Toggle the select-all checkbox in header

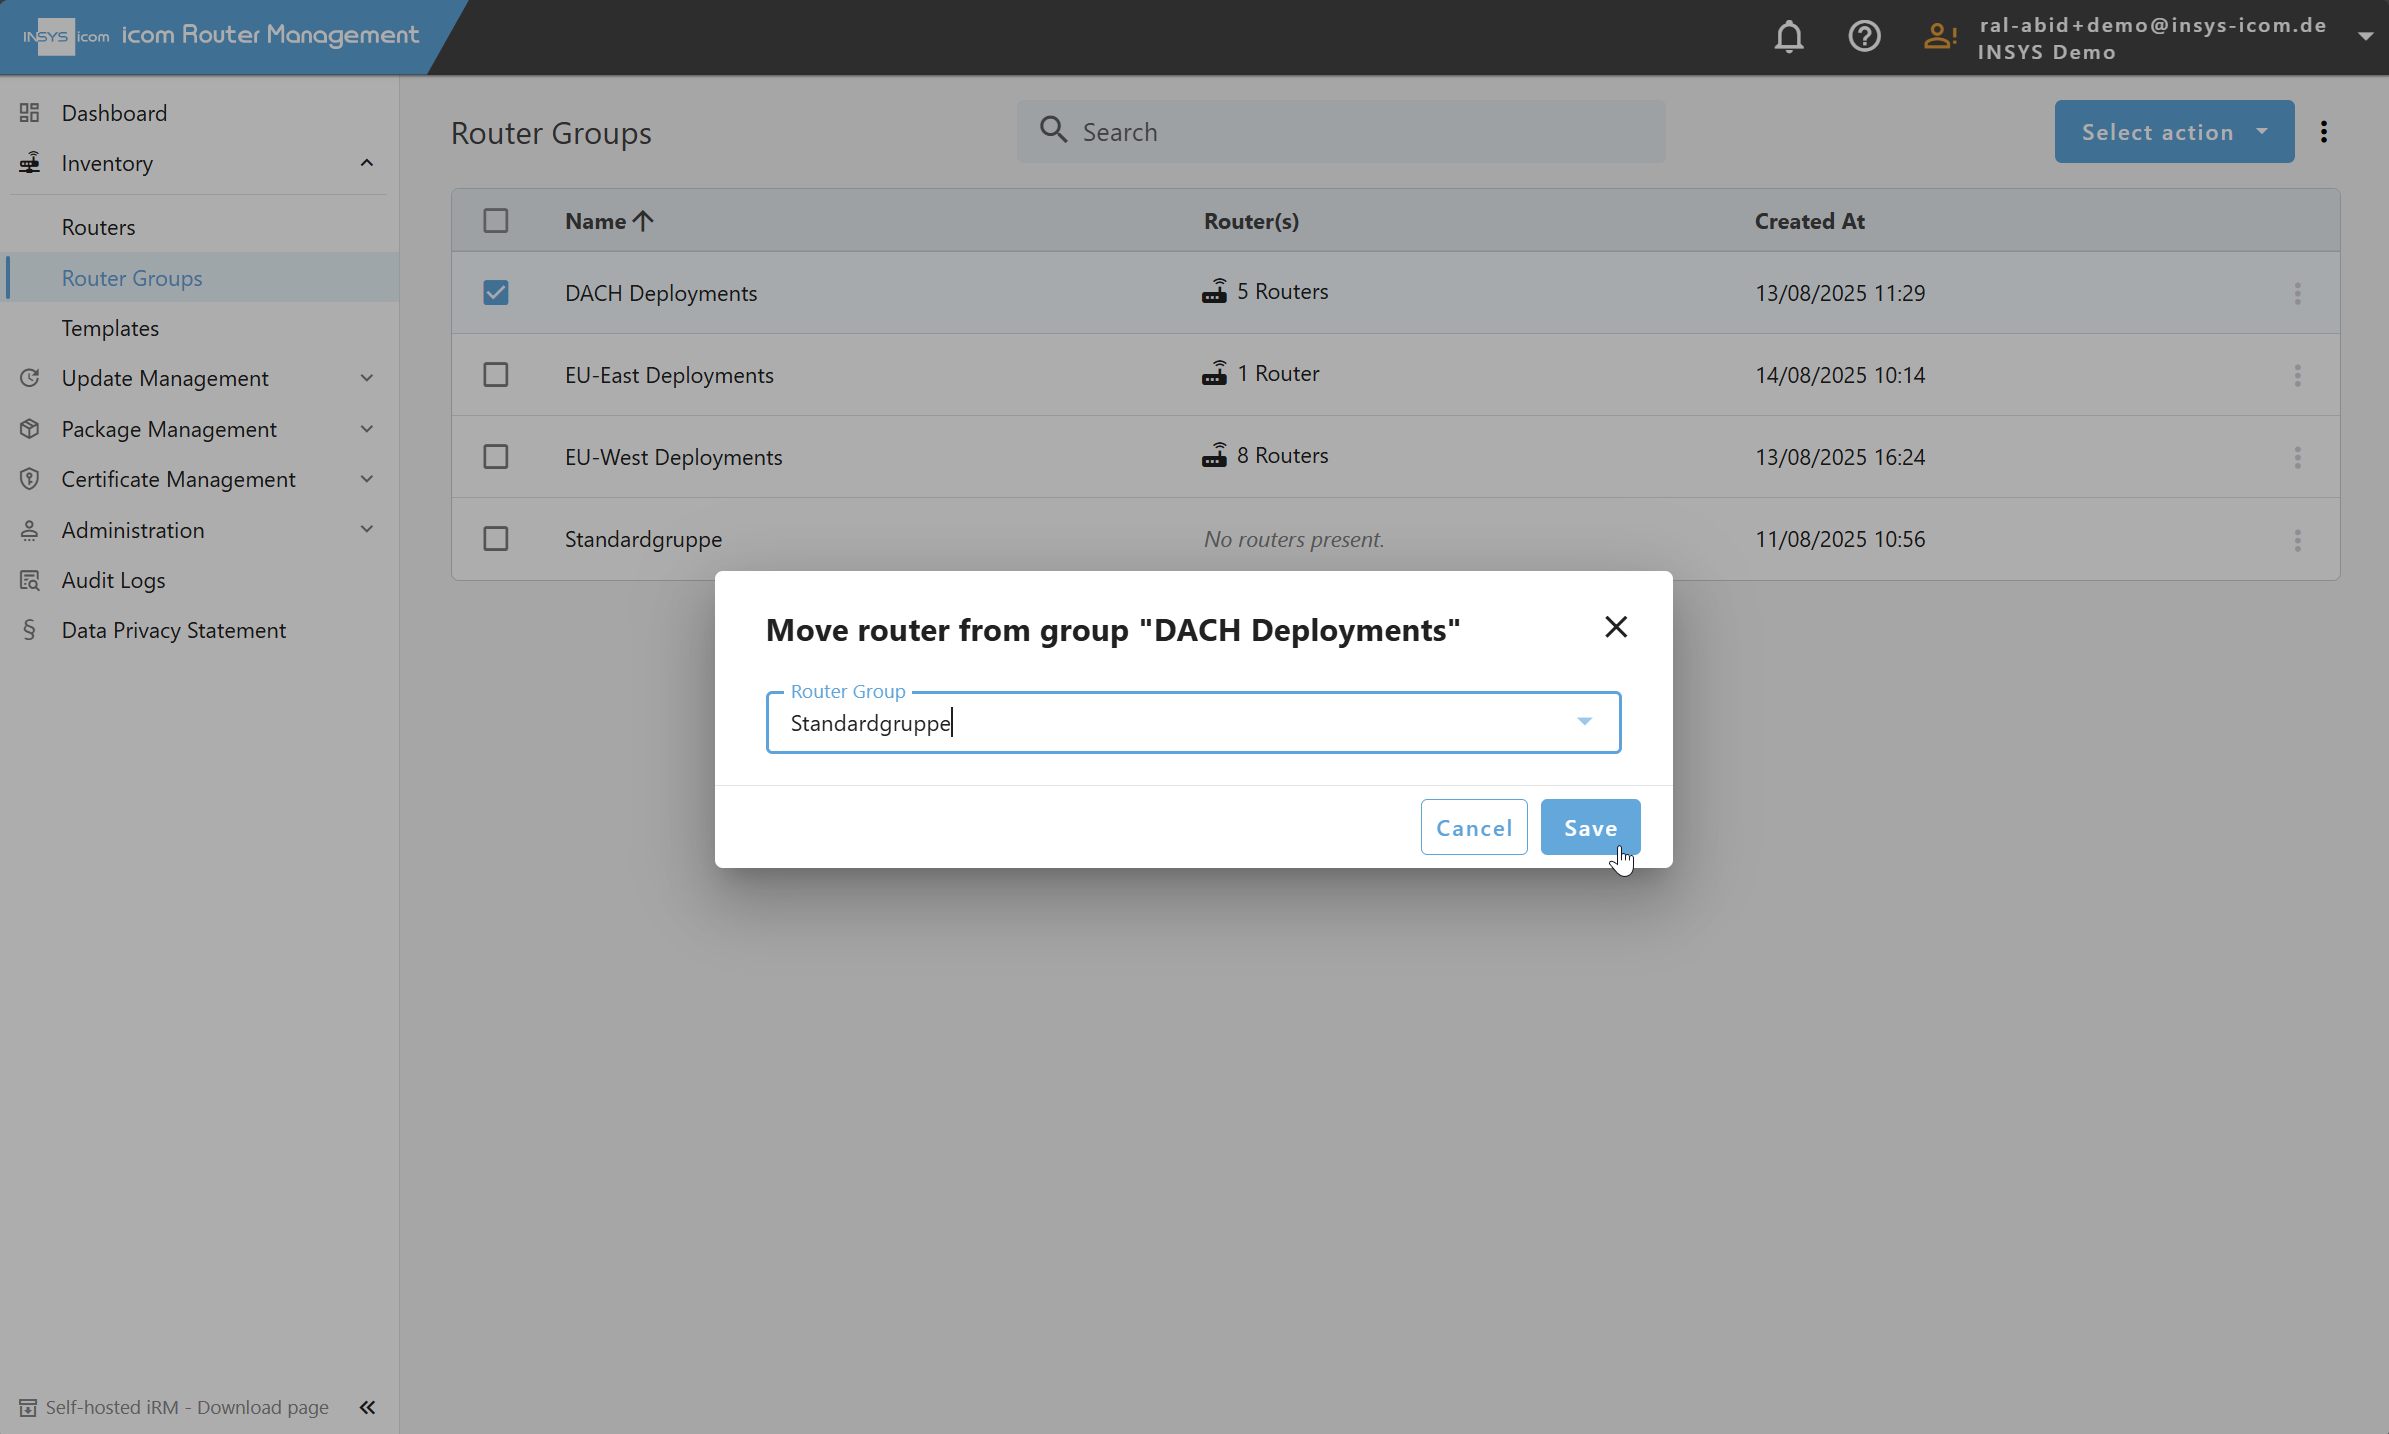click(496, 220)
